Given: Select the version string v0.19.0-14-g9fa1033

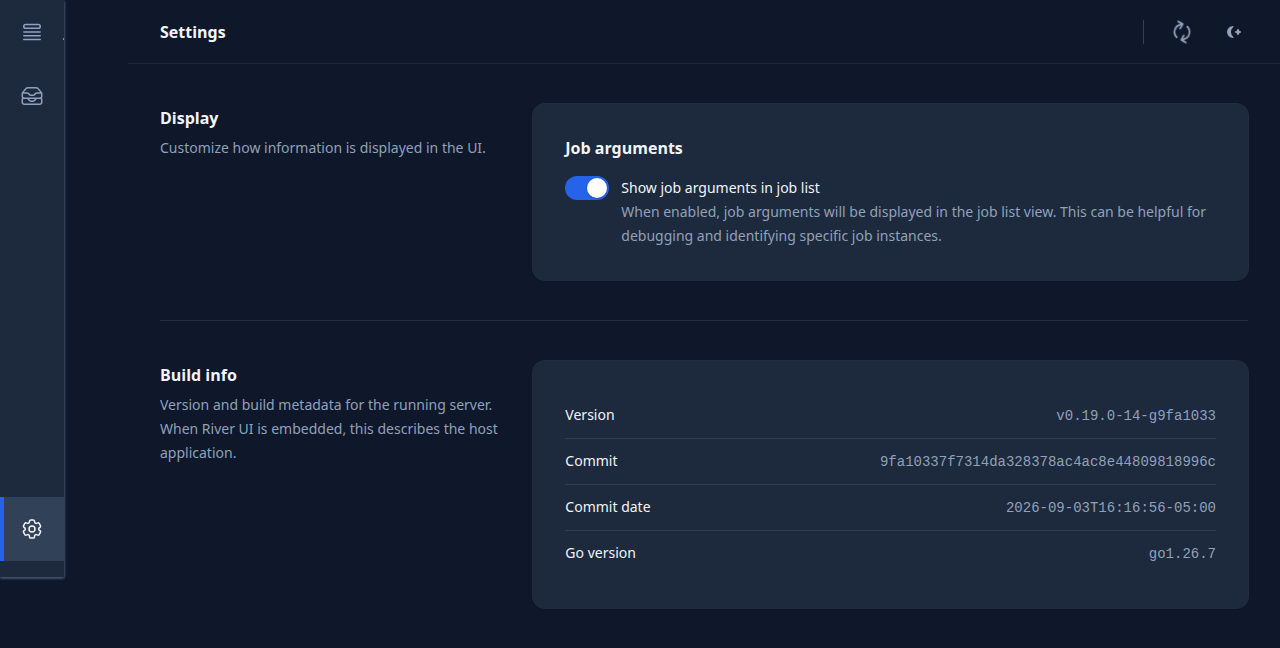Looking at the screenshot, I should [x=1136, y=415].
